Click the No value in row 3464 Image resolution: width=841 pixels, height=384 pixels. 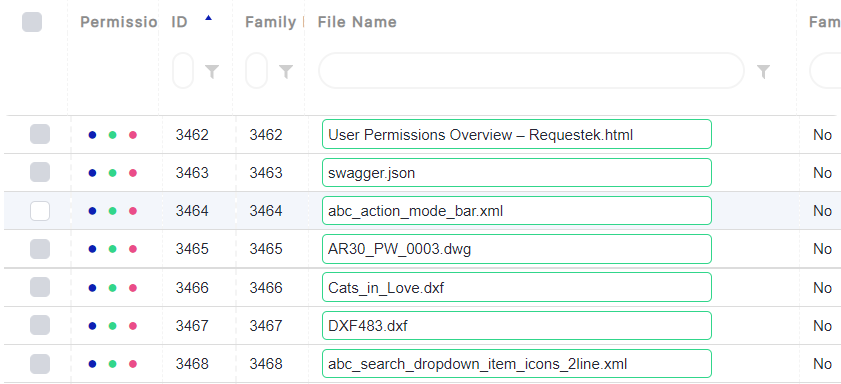[822, 211]
